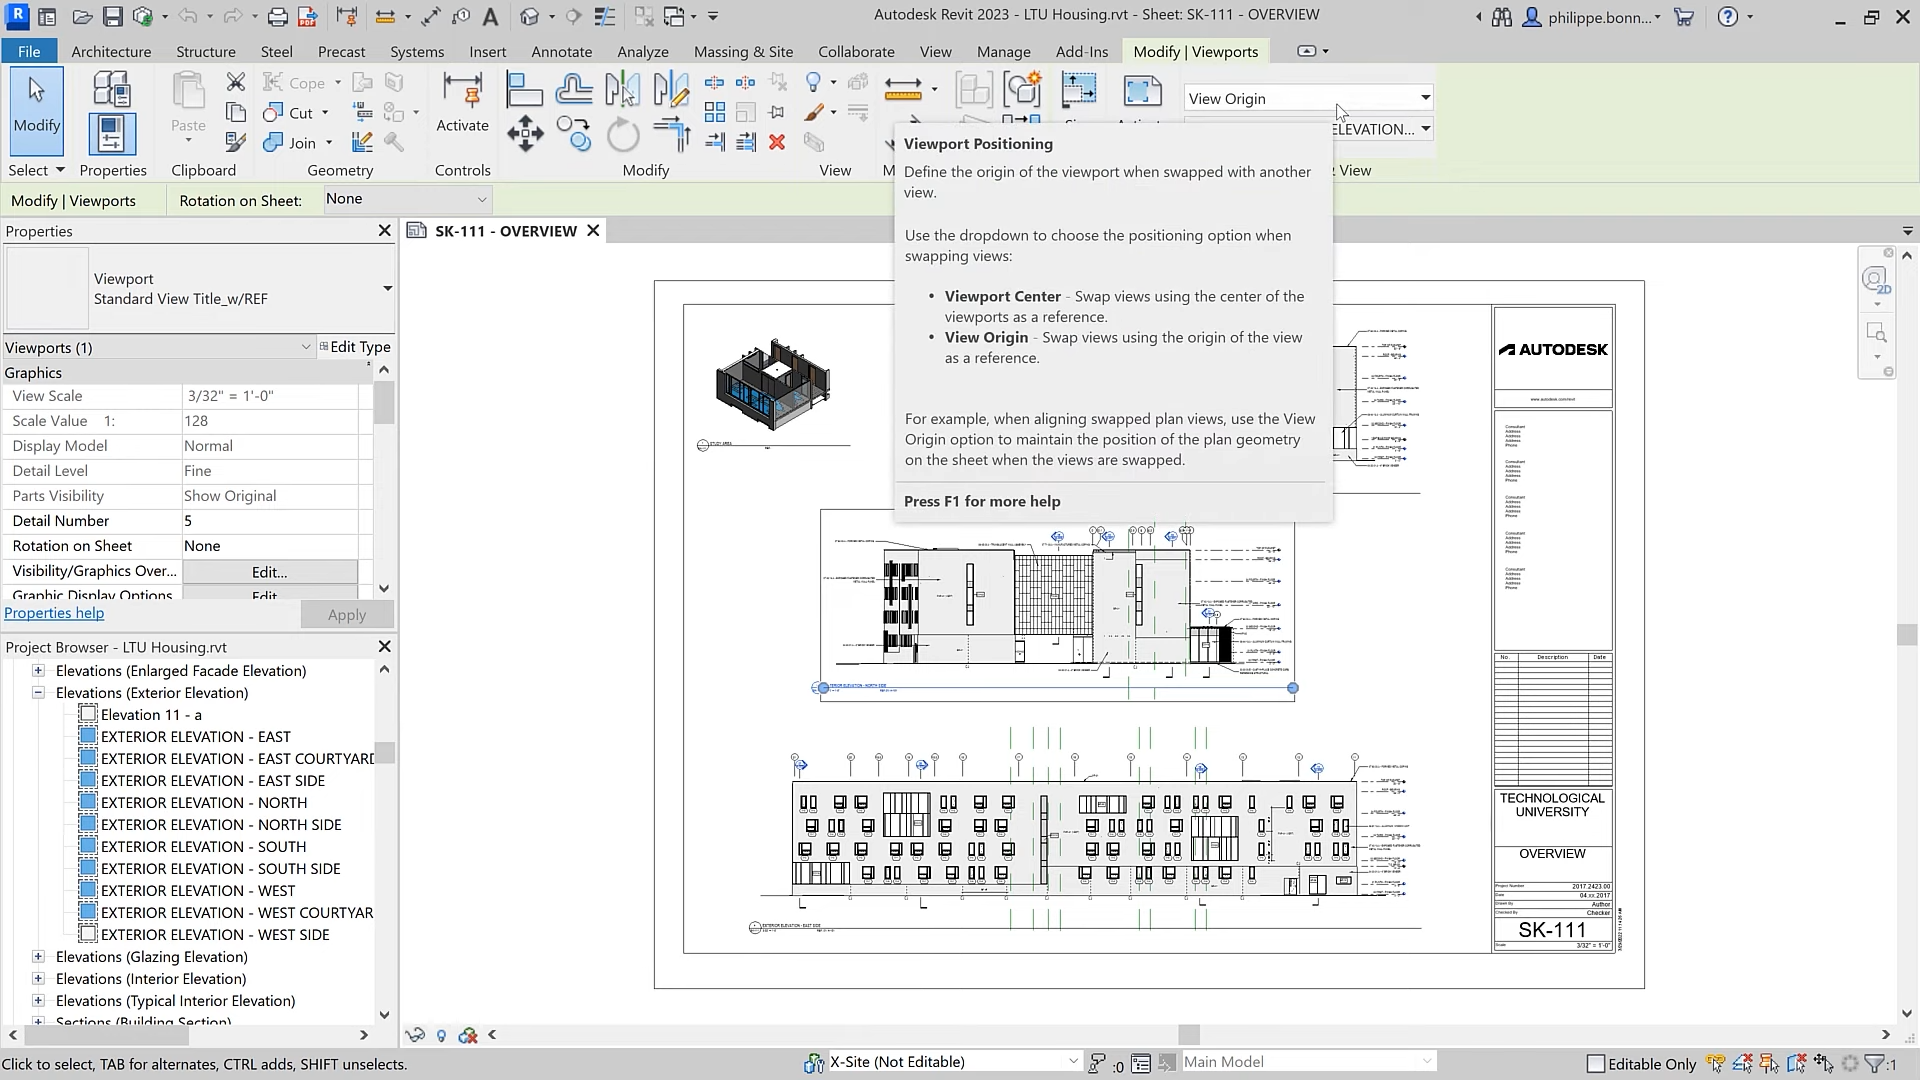Click the selection filter icon in status bar

click(x=1875, y=1064)
